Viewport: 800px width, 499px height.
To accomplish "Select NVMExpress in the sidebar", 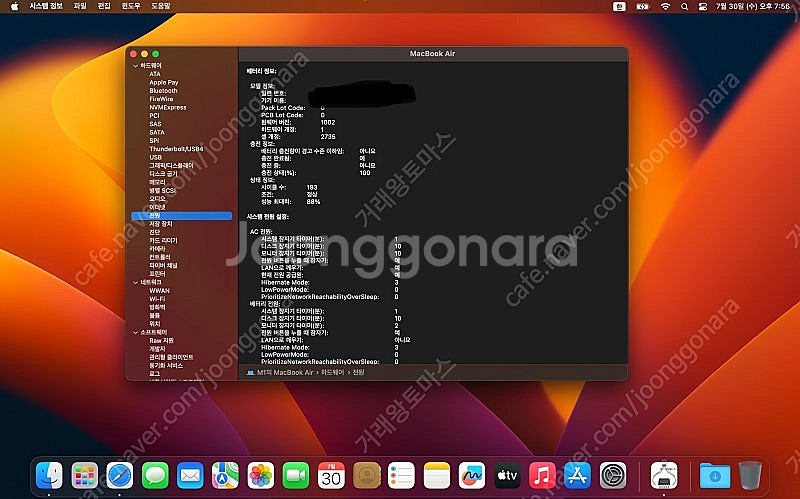I will pos(168,107).
